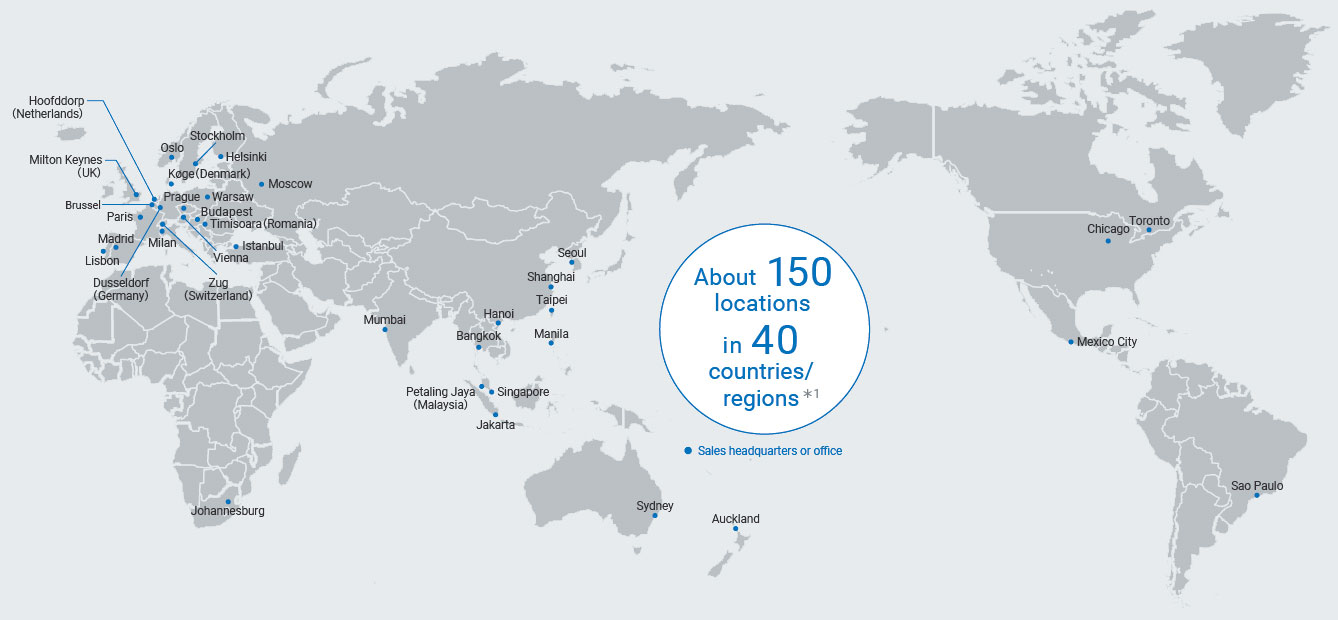Select the Chicago office marker dot
This screenshot has width=1338, height=620.
(1108, 240)
